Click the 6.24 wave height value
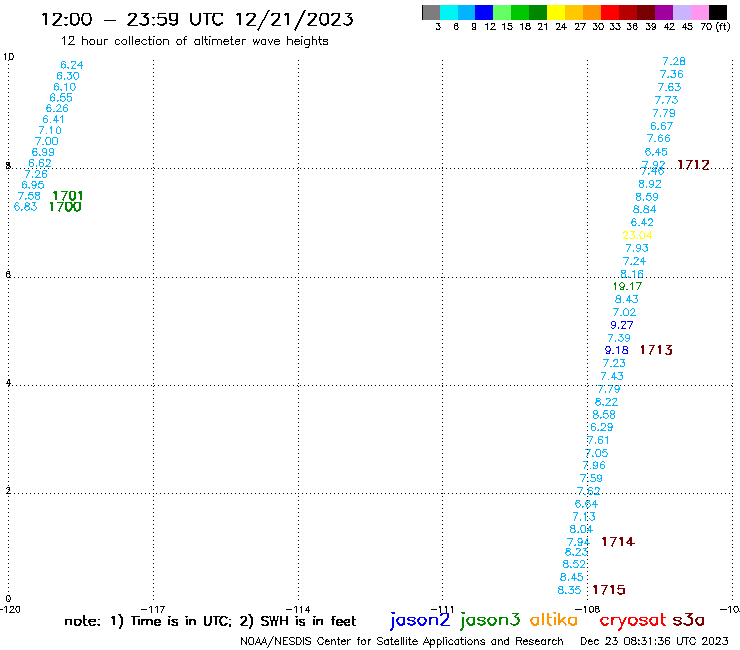 (72, 65)
